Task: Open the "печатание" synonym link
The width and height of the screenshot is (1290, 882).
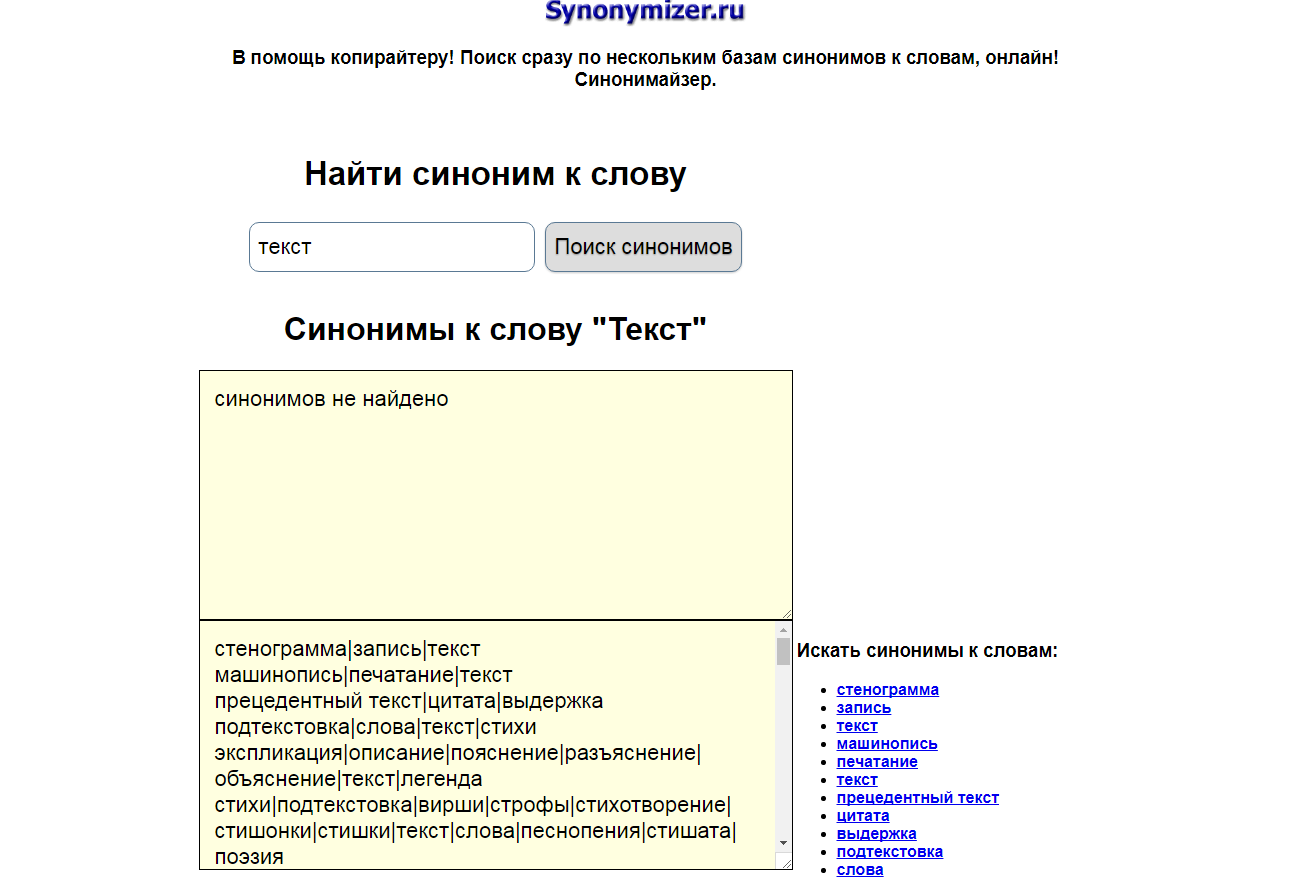Action: [876, 761]
